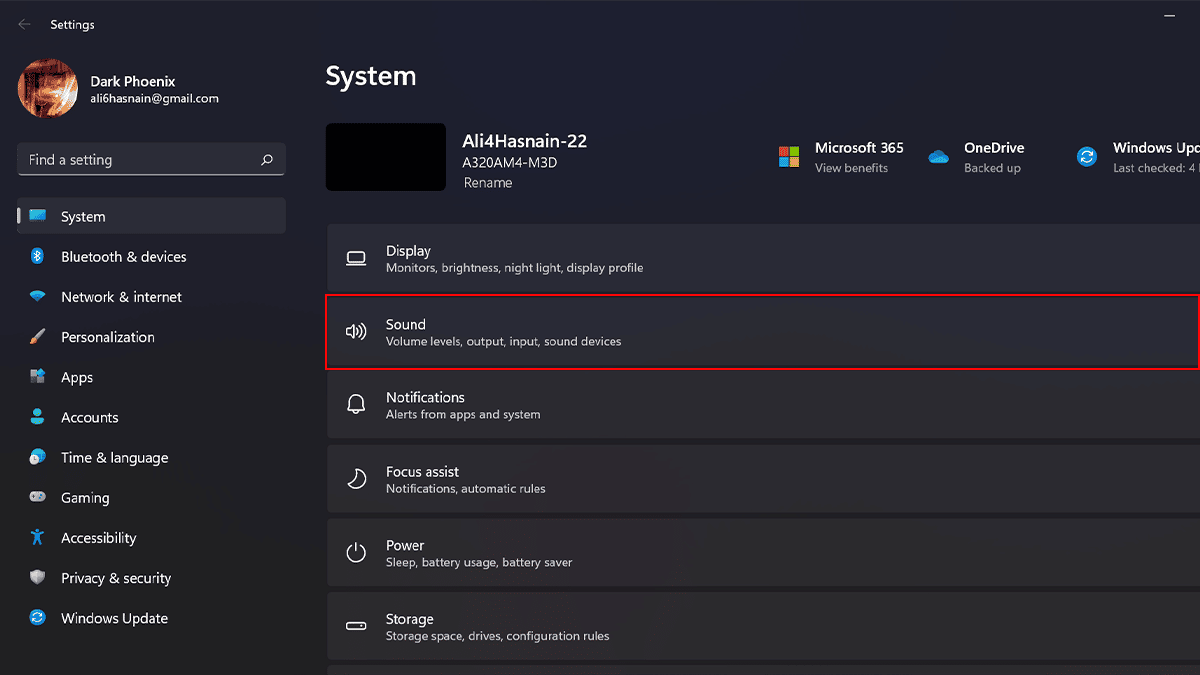
Task: Open the Network & internet section
Action: 121,297
